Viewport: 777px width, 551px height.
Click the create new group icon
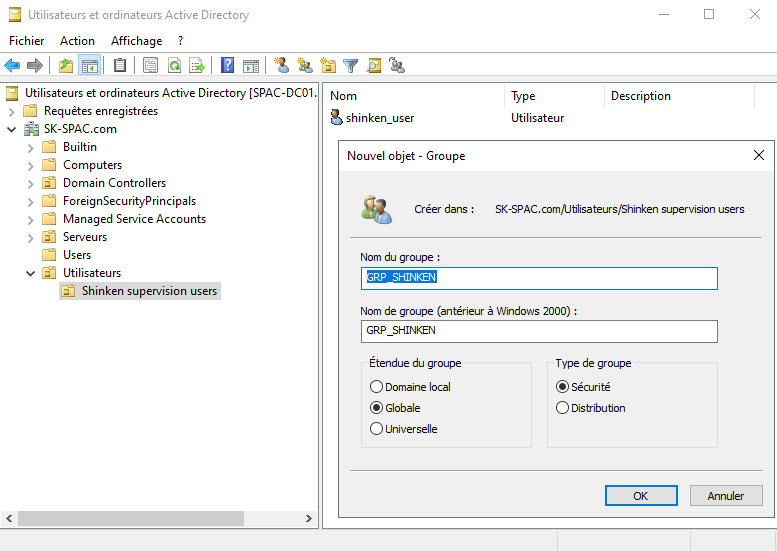click(x=305, y=66)
